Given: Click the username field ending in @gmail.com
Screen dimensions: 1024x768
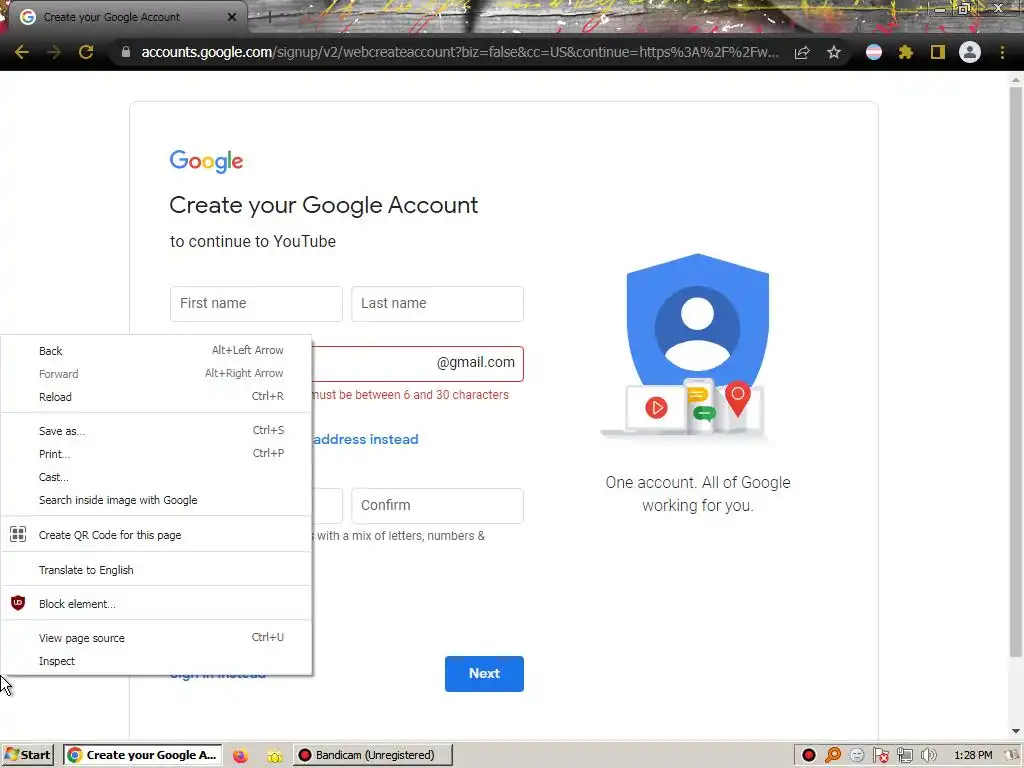Looking at the screenshot, I should [x=418, y=364].
